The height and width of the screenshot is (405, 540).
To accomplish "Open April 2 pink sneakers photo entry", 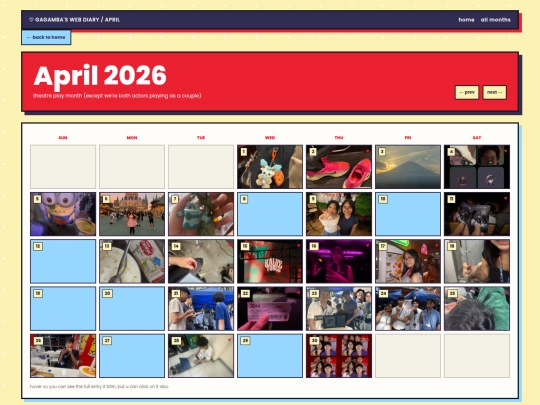I will tap(339, 167).
